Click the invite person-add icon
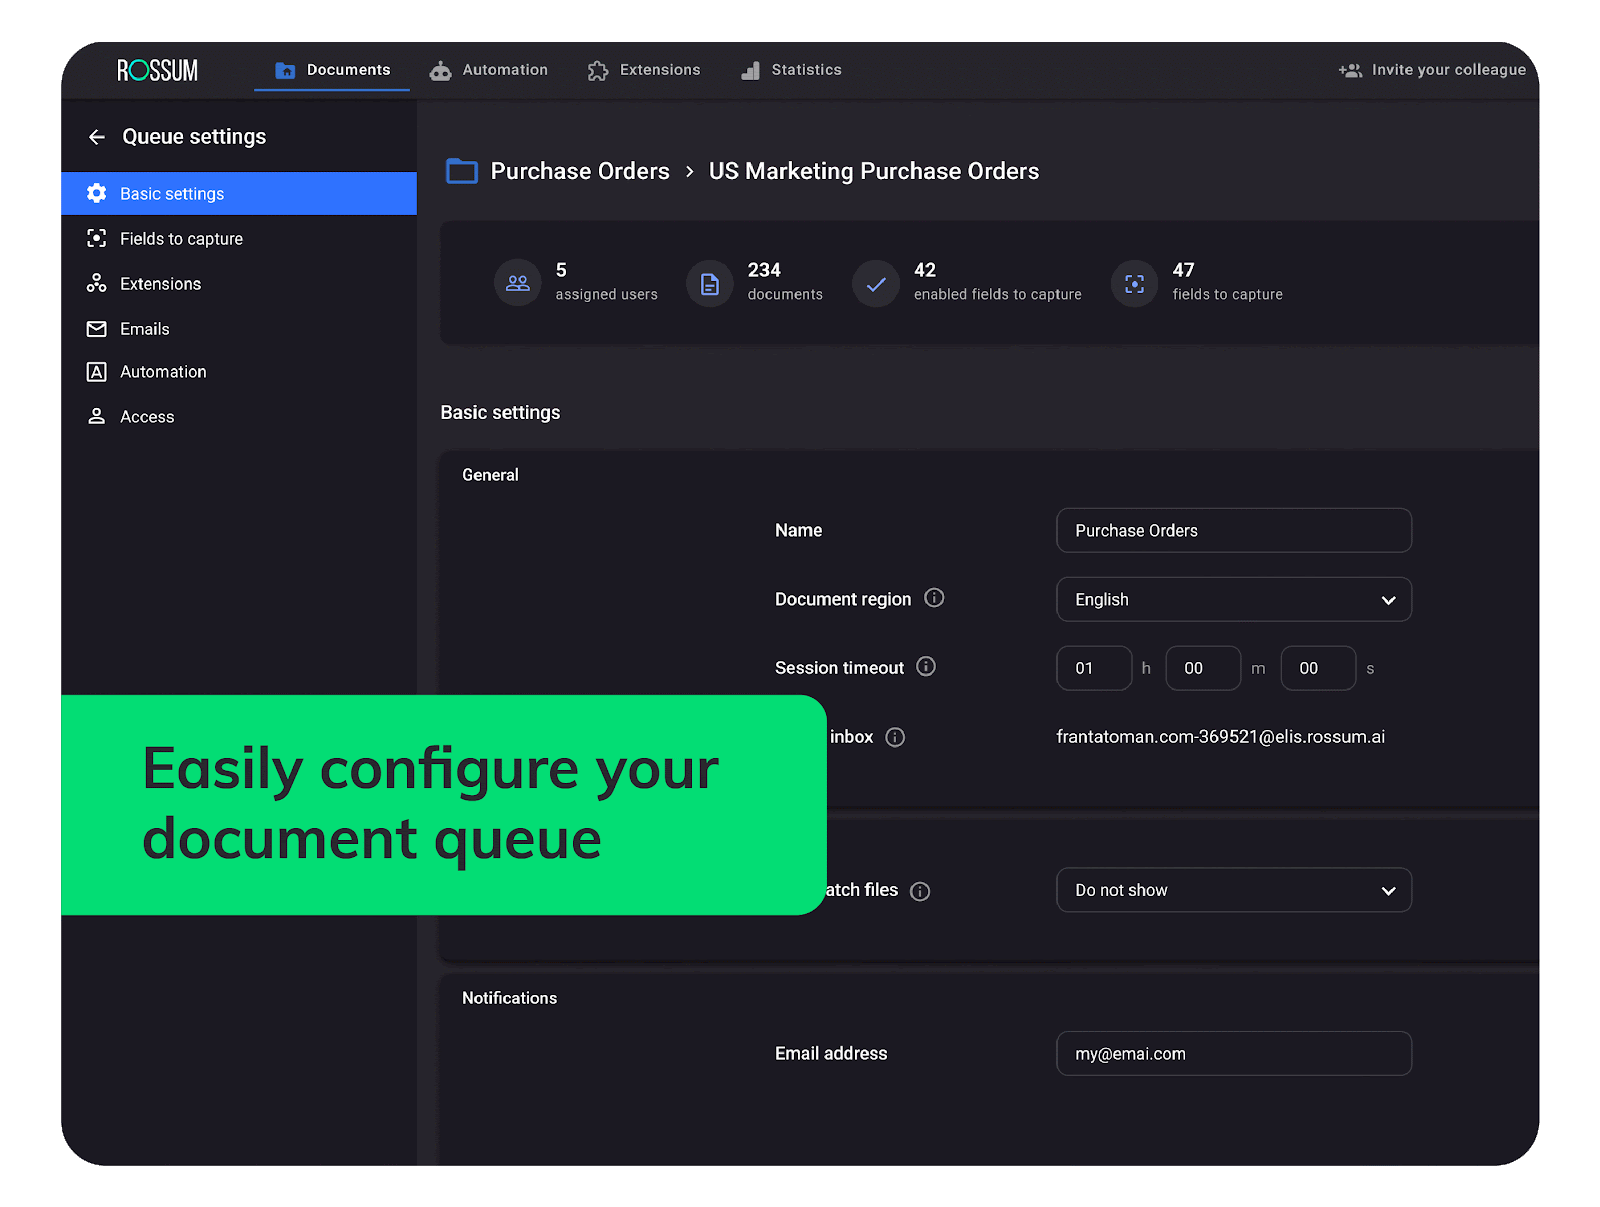This screenshot has width=1600, height=1207. click(1350, 70)
